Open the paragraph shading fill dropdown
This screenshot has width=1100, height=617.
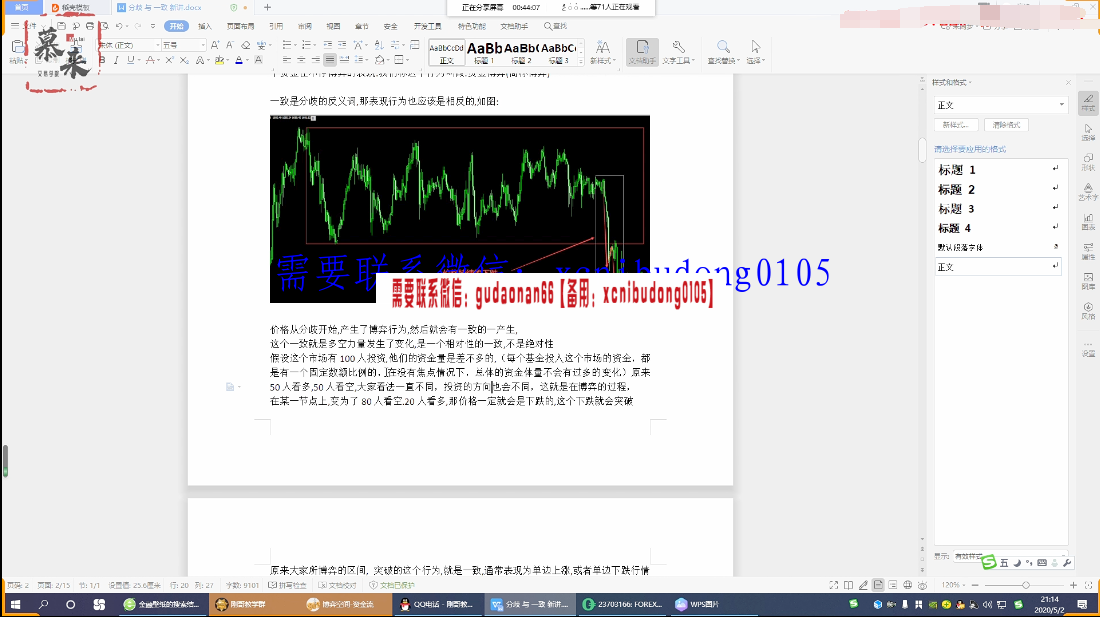pos(386,60)
